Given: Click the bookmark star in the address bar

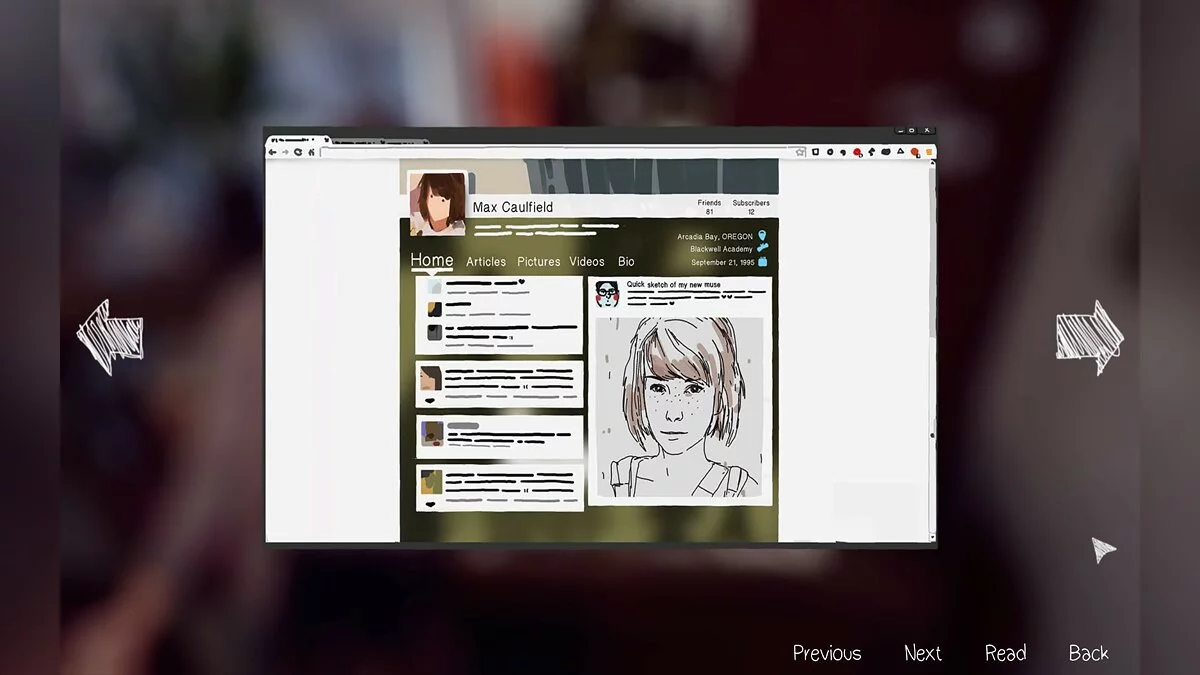Looking at the screenshot, I should (798, 150).
